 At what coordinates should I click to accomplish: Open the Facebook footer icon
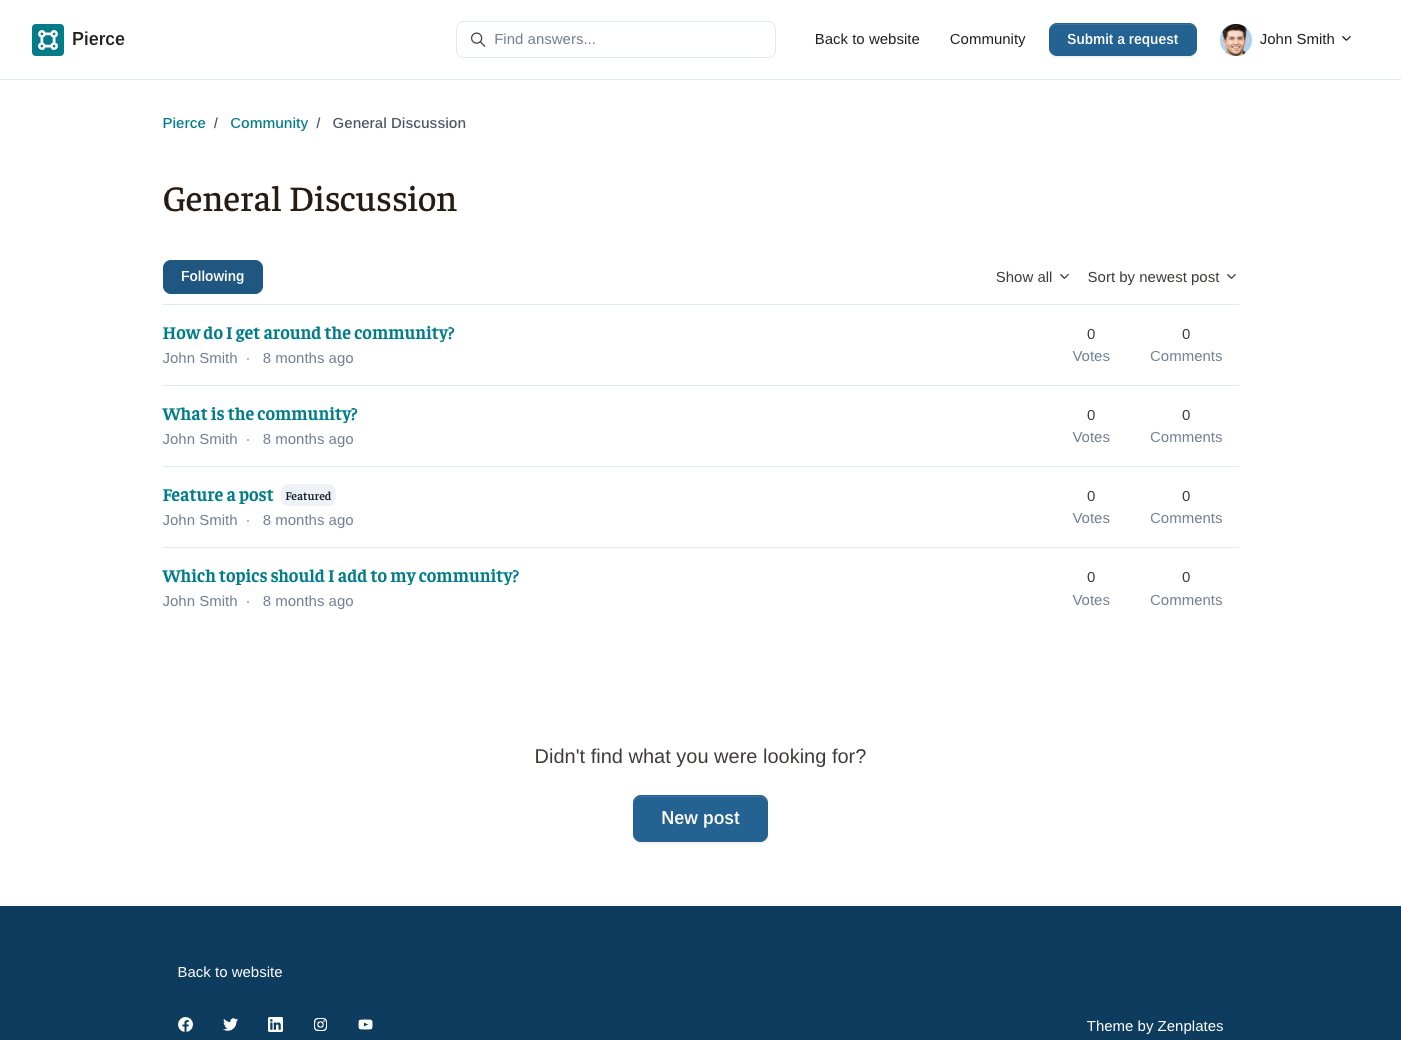pos(185,1024)
